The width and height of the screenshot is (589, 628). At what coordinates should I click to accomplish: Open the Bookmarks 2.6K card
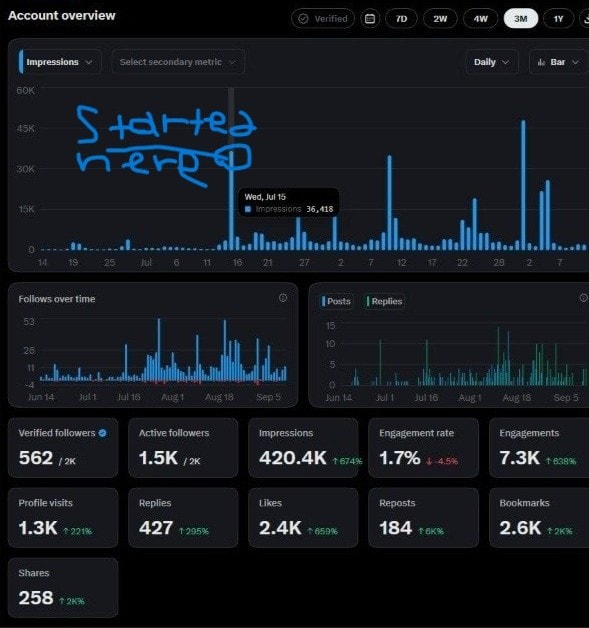(539, 518)
